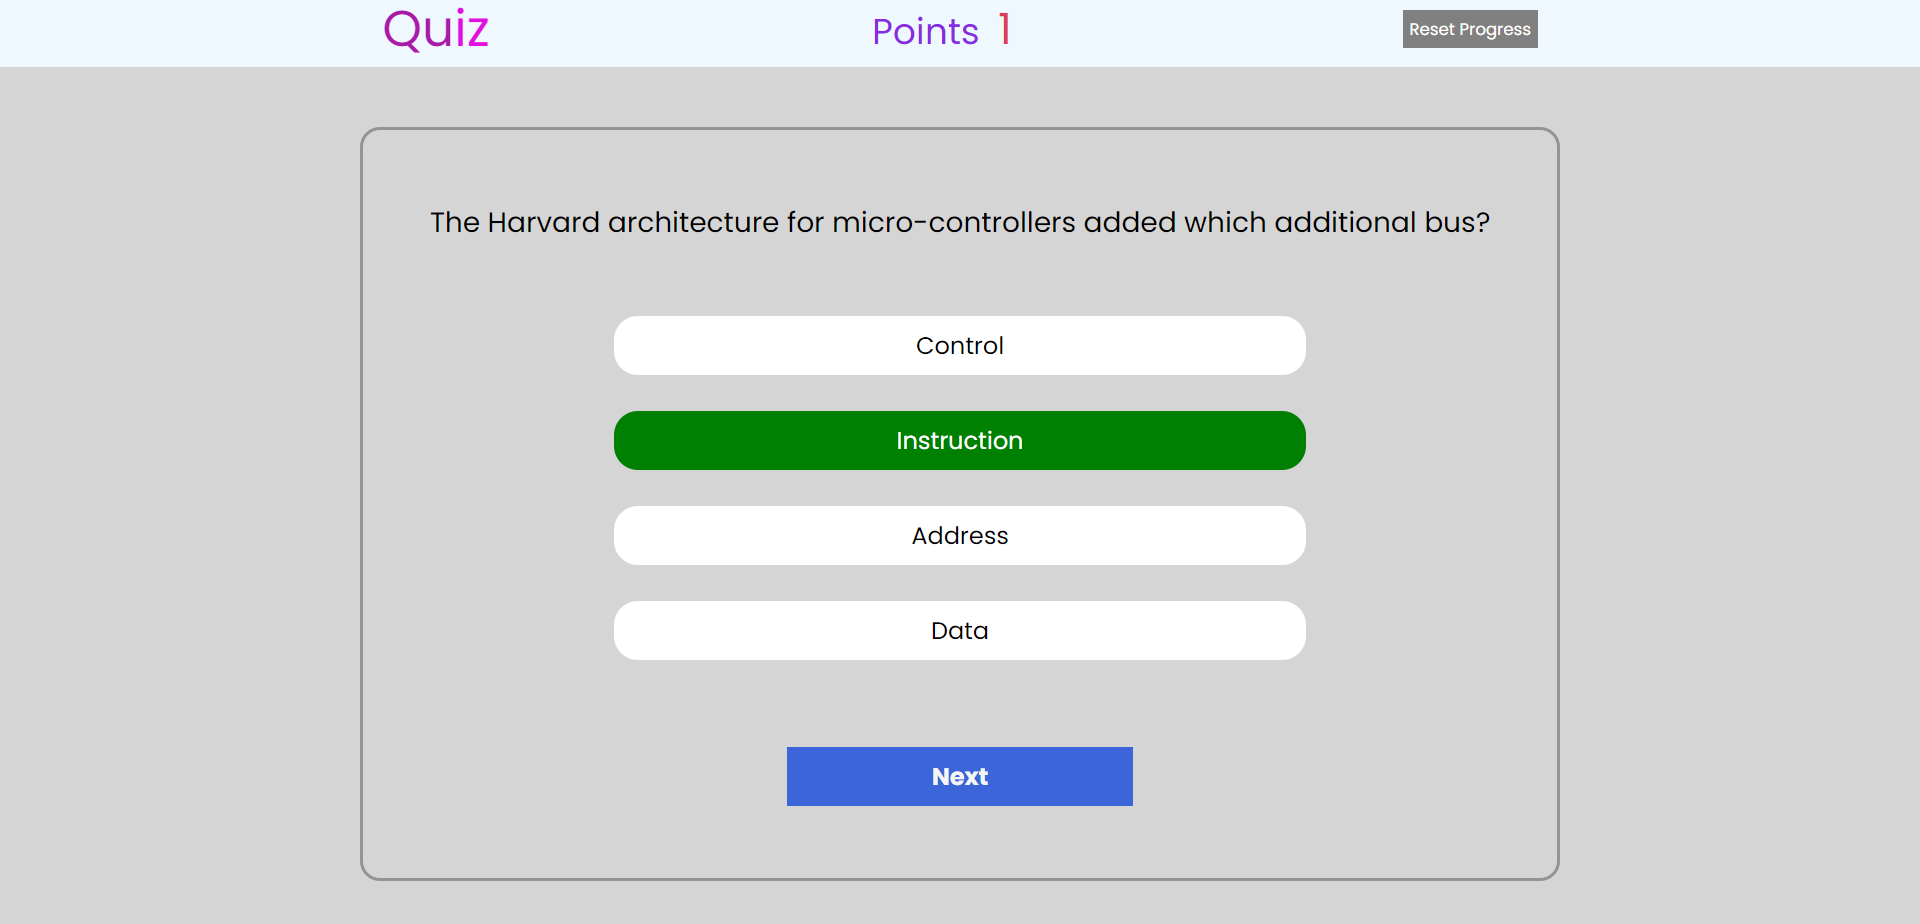Image resolution: width=1920 pixels, height=924 pixels.
Task: Click the highlighted green Instruction answer
Action: 959,440
